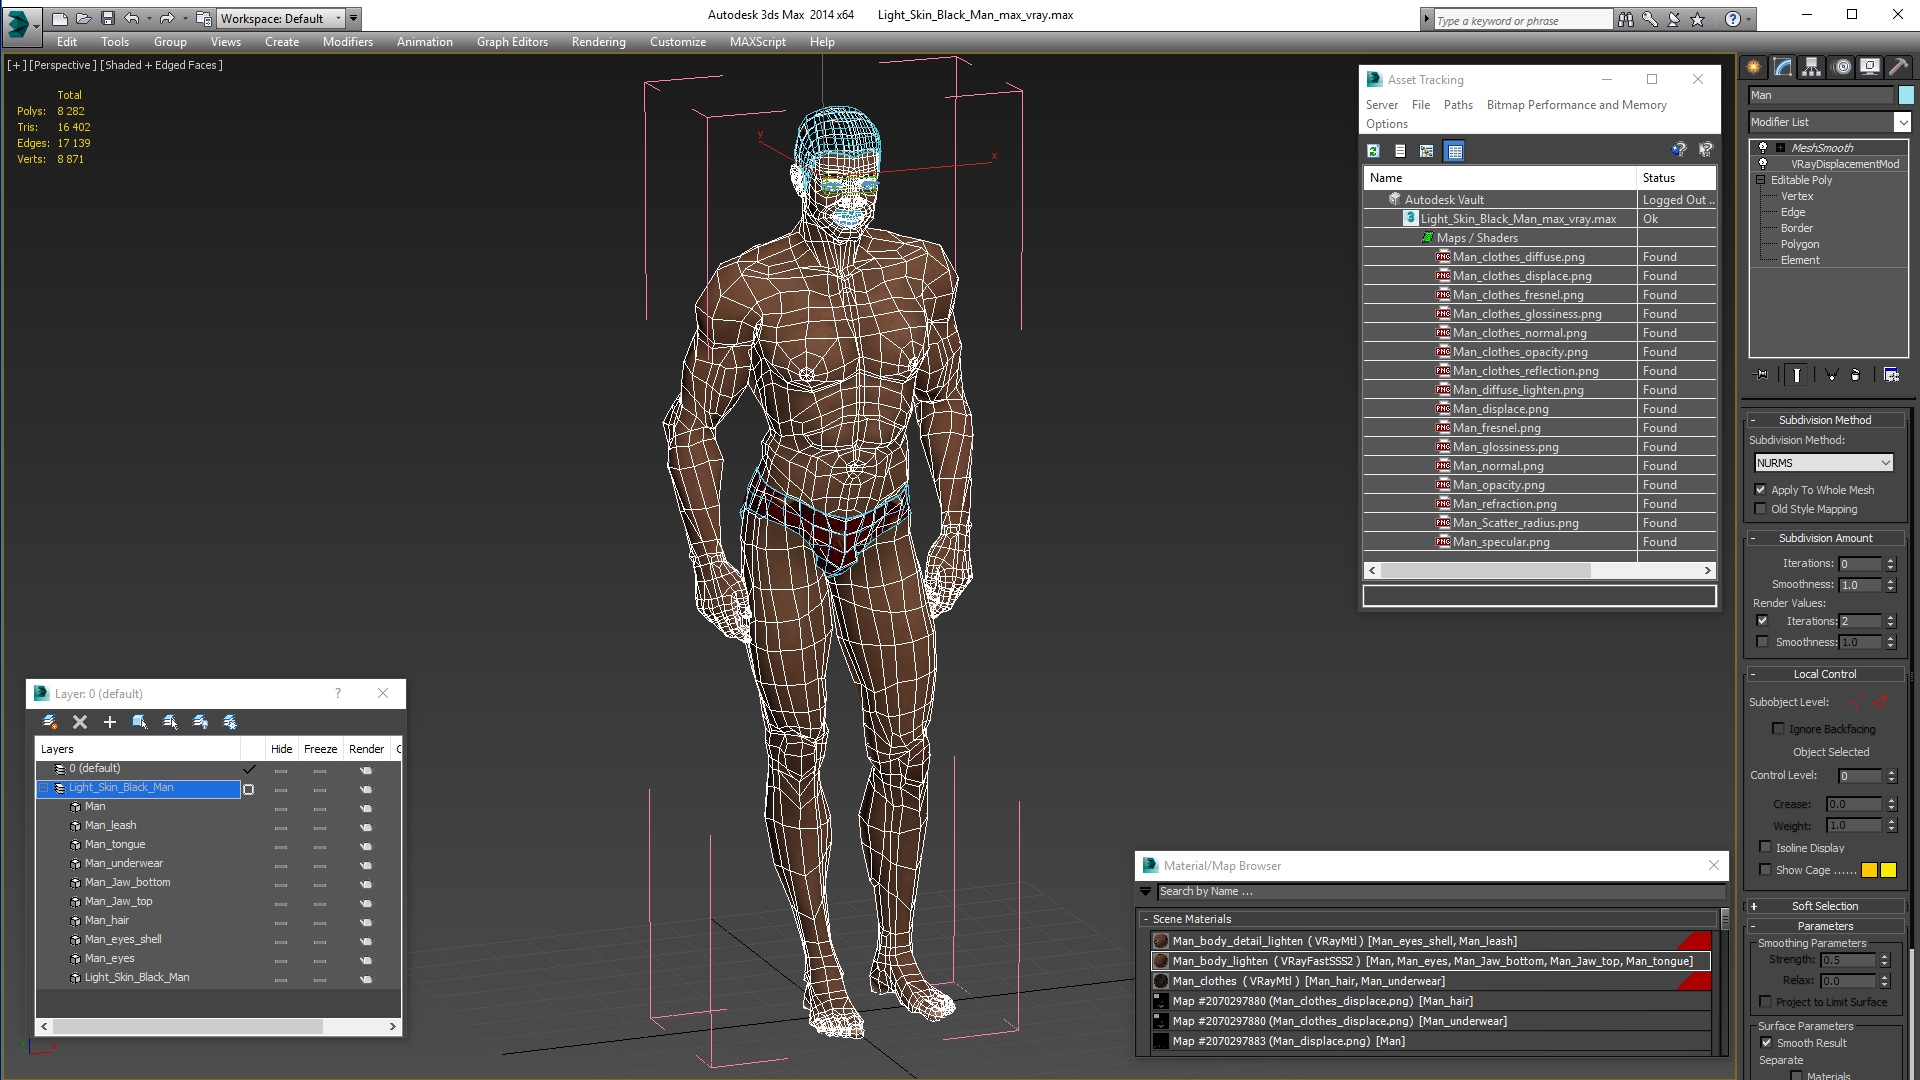The width and height of the screenshot is (1920, 1080).
Task: Click Freeze/Unfreeze All Layers icon
Action: coord(230,722)
